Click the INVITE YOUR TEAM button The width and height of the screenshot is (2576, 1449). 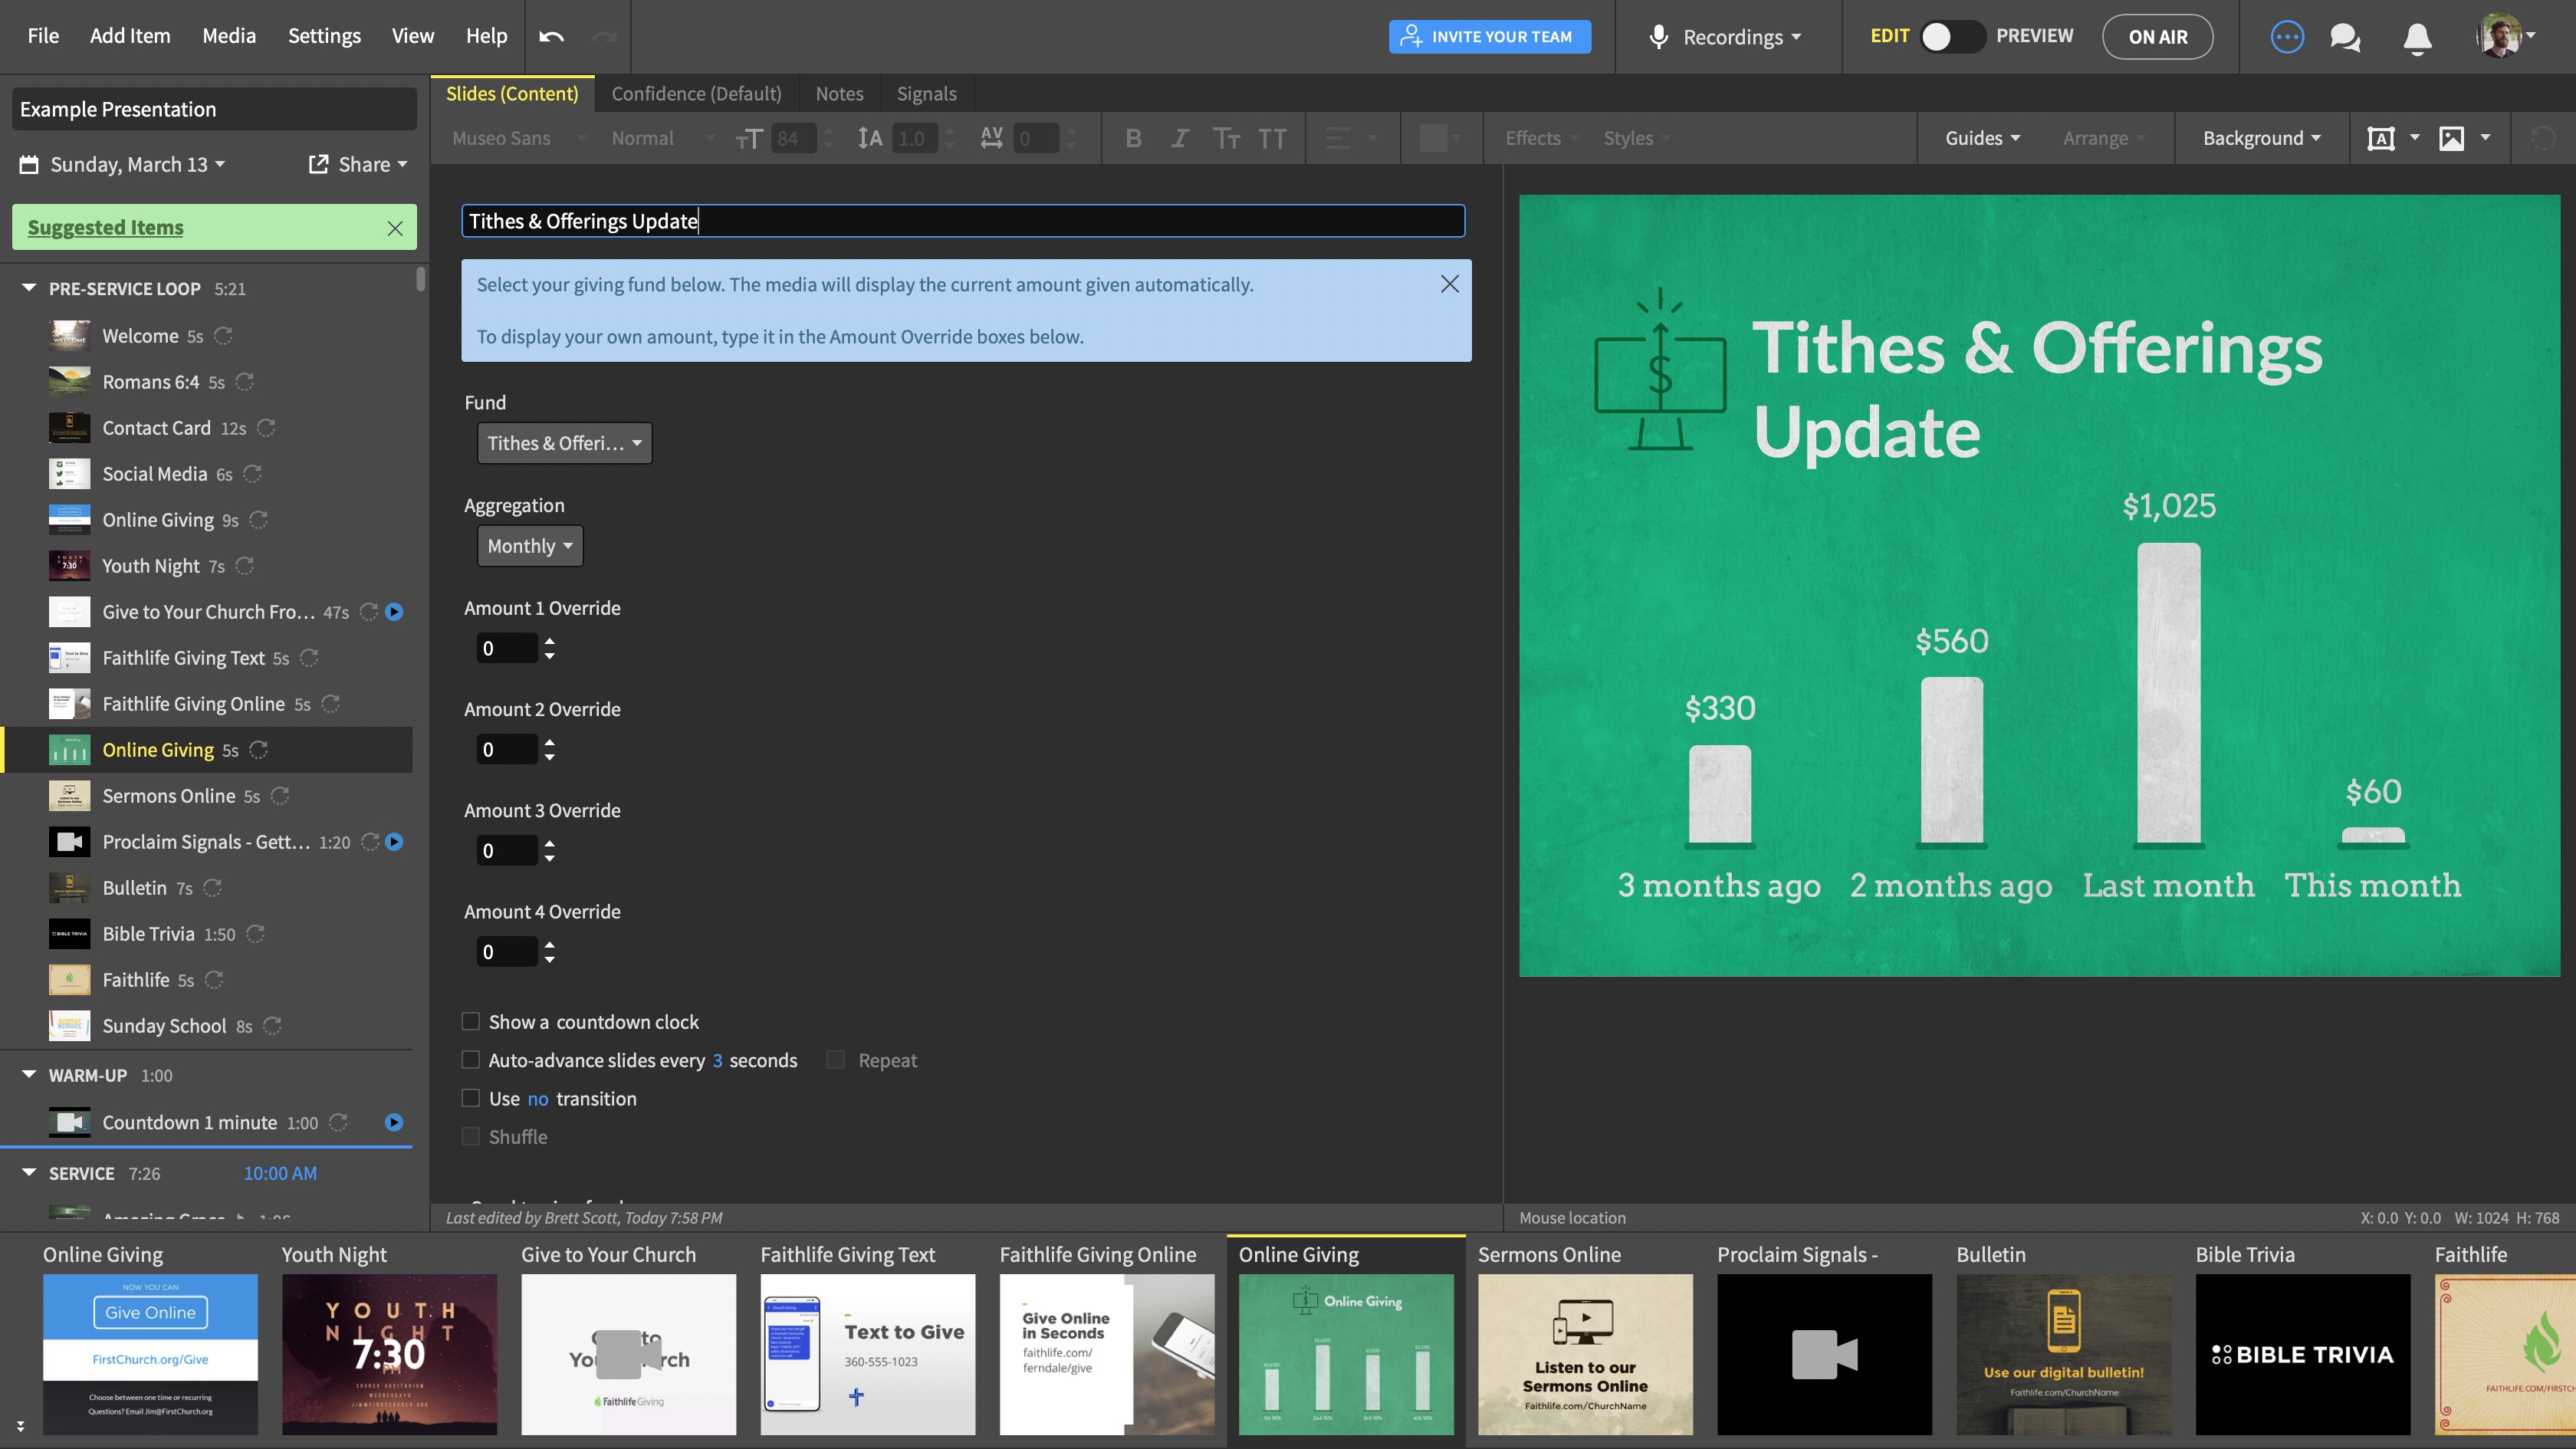[x=1489, y=37]
